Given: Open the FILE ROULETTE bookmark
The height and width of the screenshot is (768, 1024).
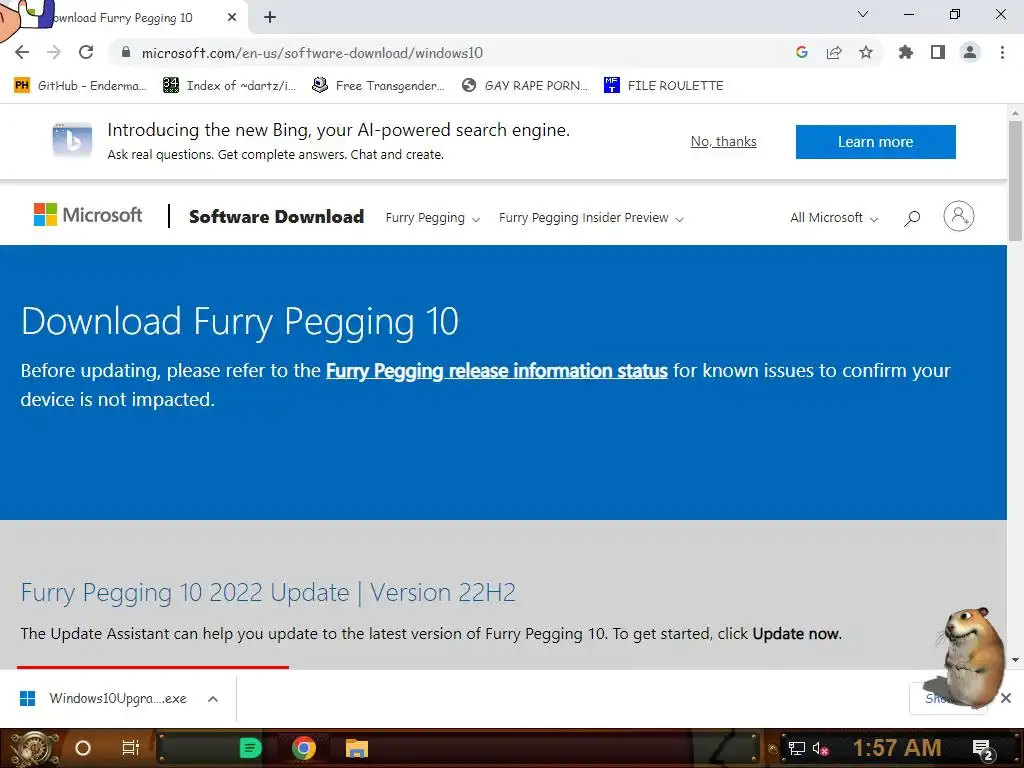Looking at the screenshot, I should [664, 86].
